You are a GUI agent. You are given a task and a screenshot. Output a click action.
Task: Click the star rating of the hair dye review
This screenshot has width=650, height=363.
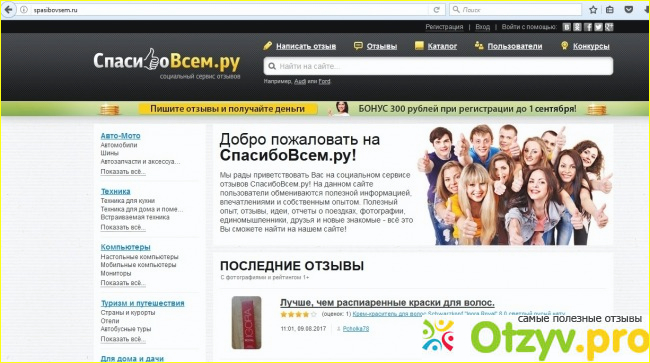(298, 315)
